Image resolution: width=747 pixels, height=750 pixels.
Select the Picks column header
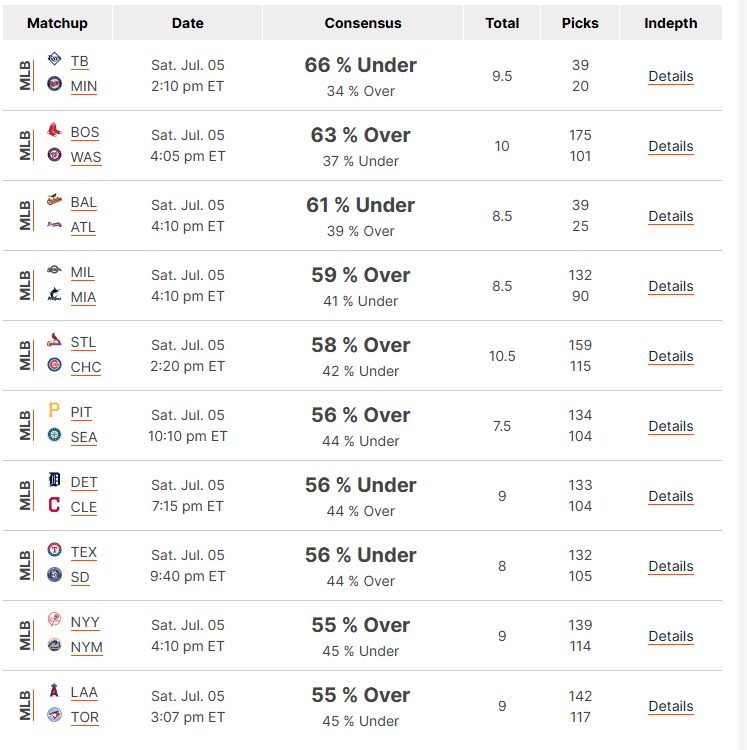point(580,23)
